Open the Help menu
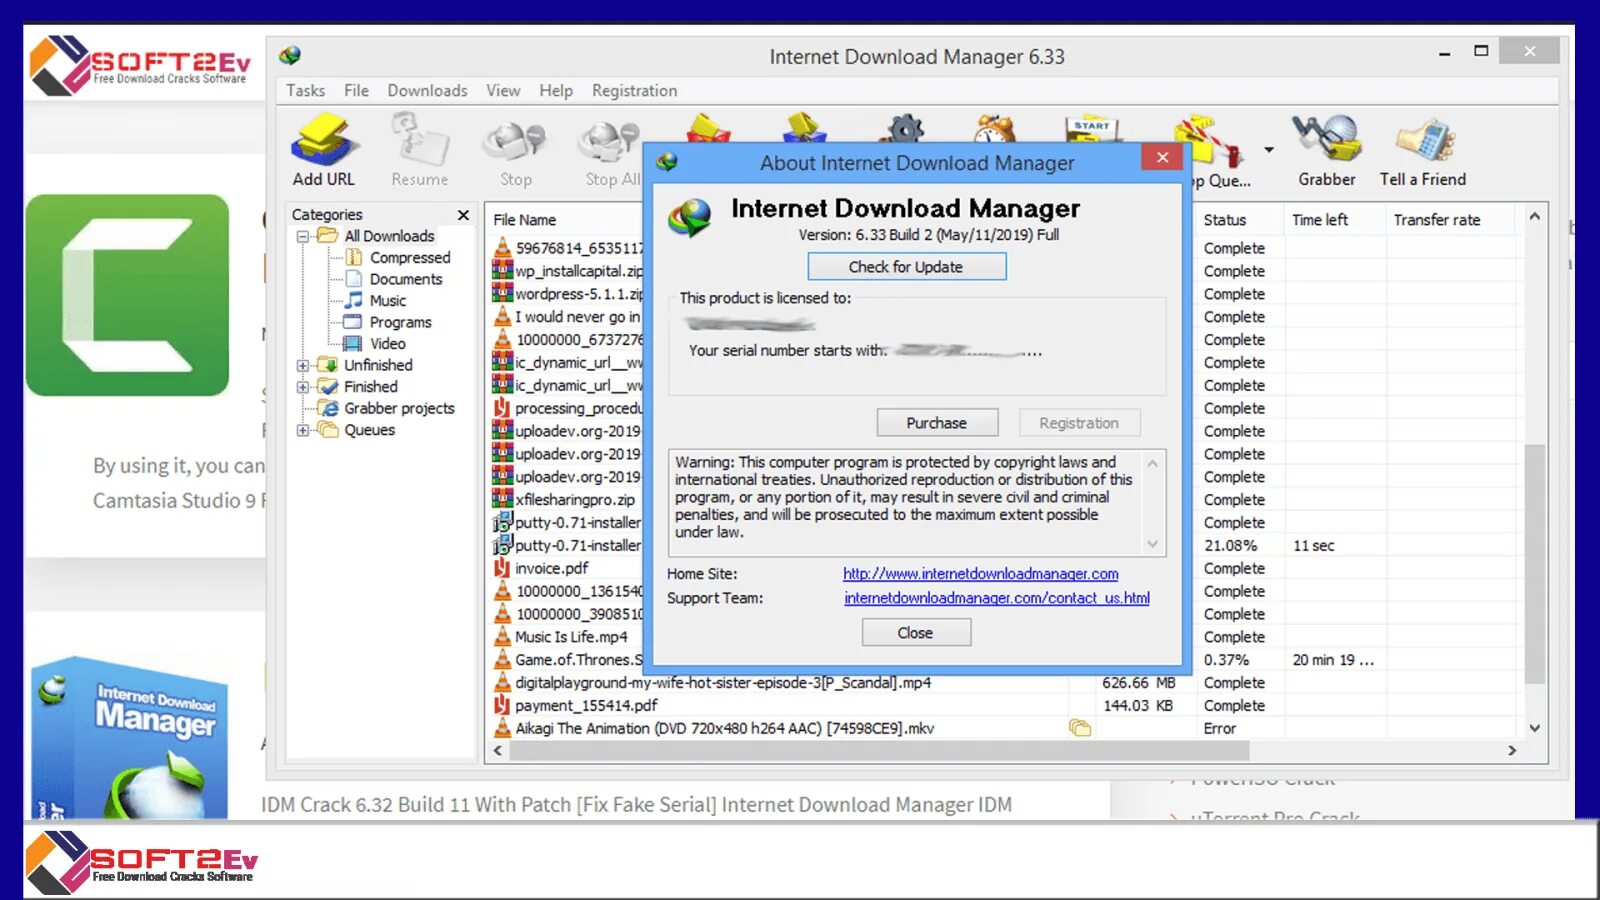 coord(556,91)
